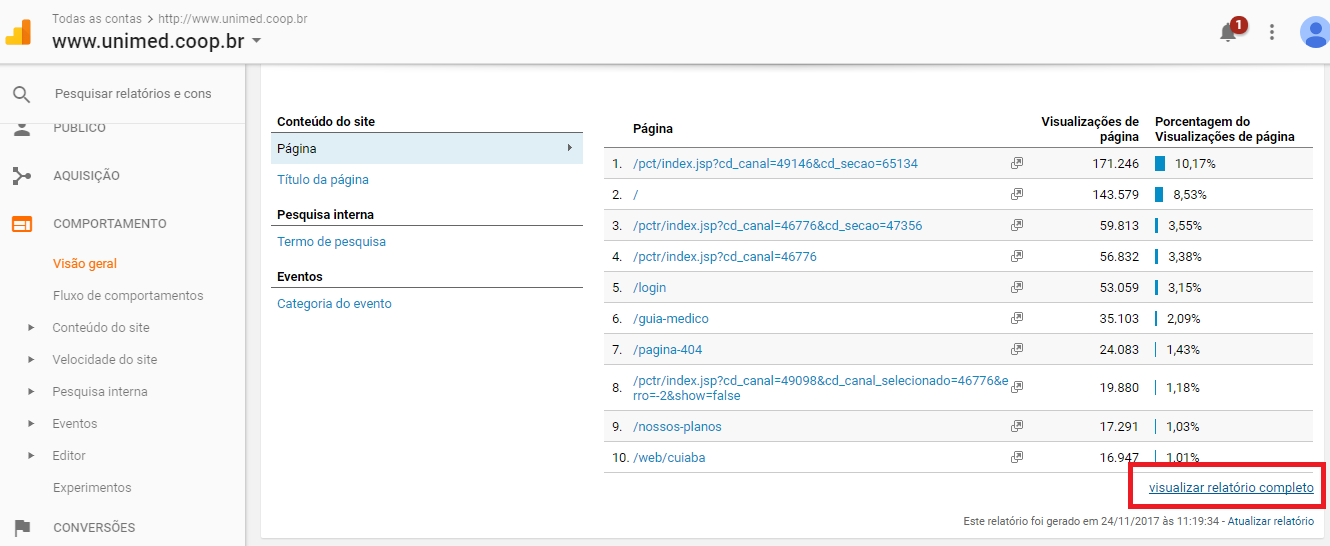Open external icon for cd_canal=49098 row
1330x546 pixels.
[x=1017, y=387]
